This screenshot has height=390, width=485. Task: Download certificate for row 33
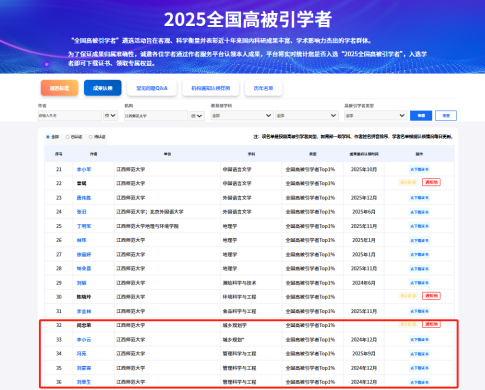[x=419, y=340]
